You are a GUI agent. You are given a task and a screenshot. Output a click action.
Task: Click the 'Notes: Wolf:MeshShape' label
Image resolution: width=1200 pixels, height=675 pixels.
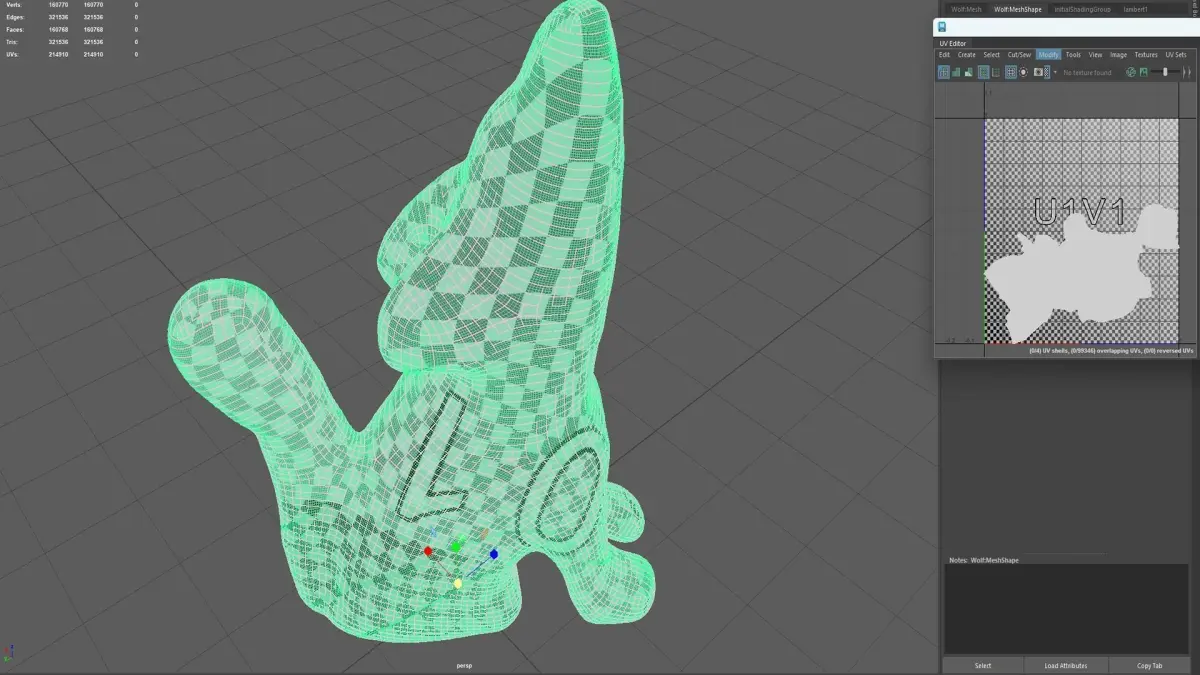(x=984, y=560)
